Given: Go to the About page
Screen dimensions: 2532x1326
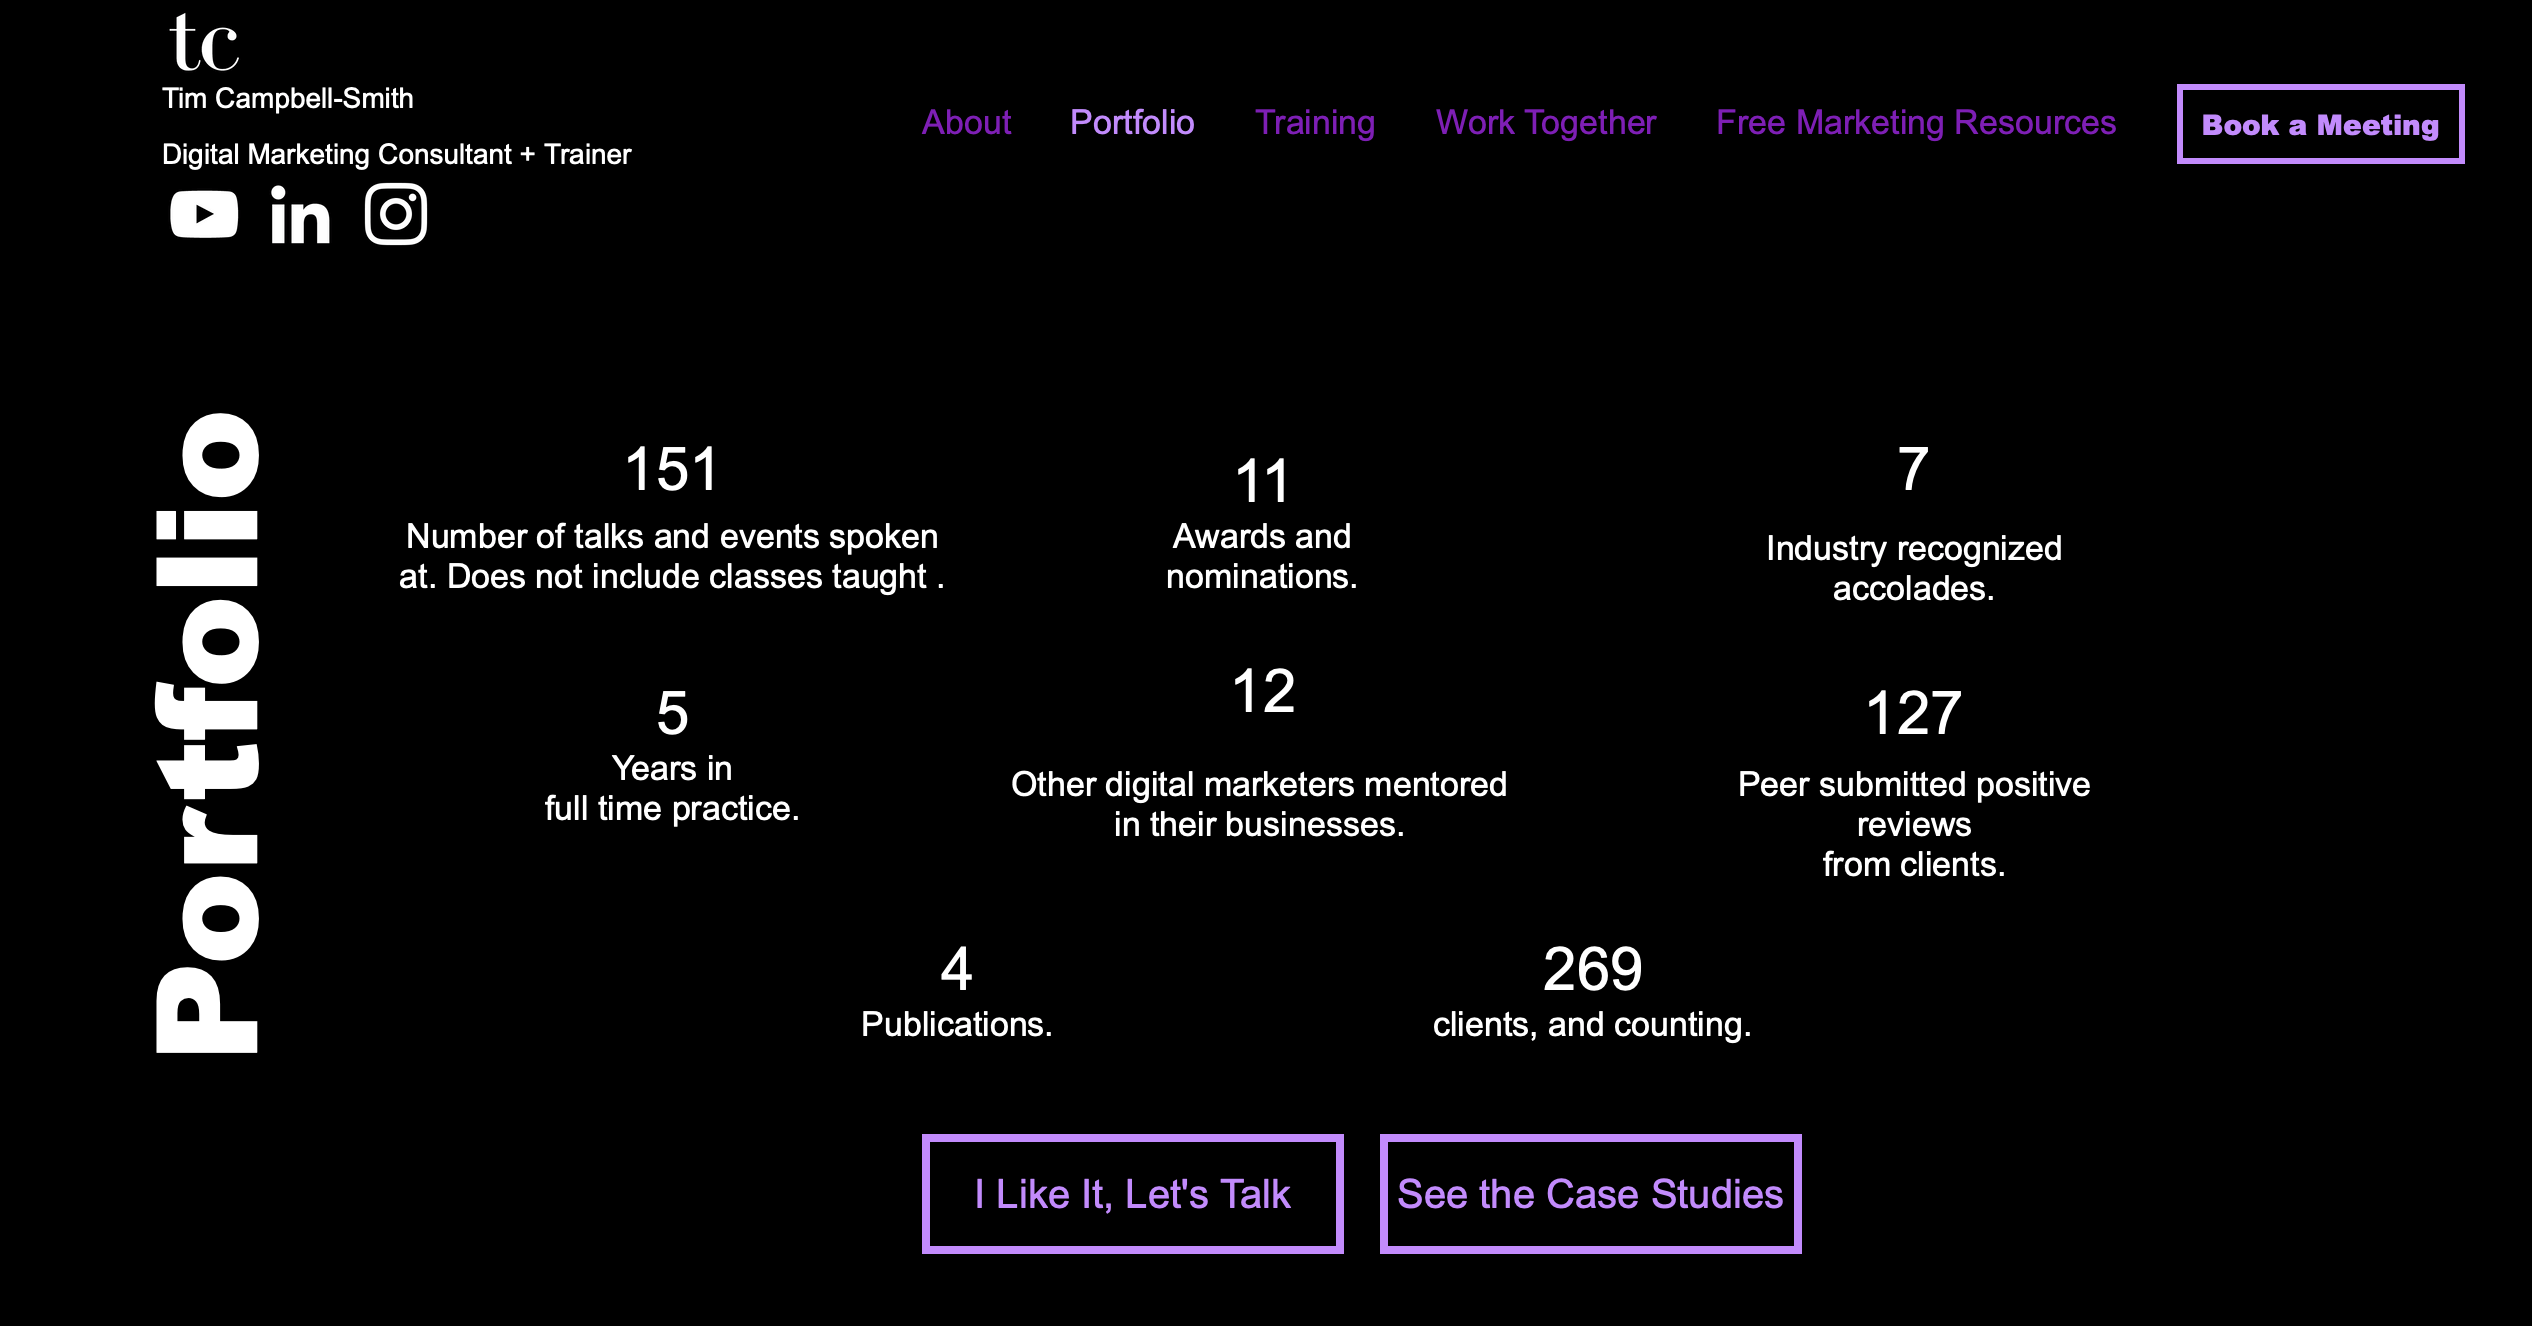Looking at the screenshot, I should tap(966, 123).
